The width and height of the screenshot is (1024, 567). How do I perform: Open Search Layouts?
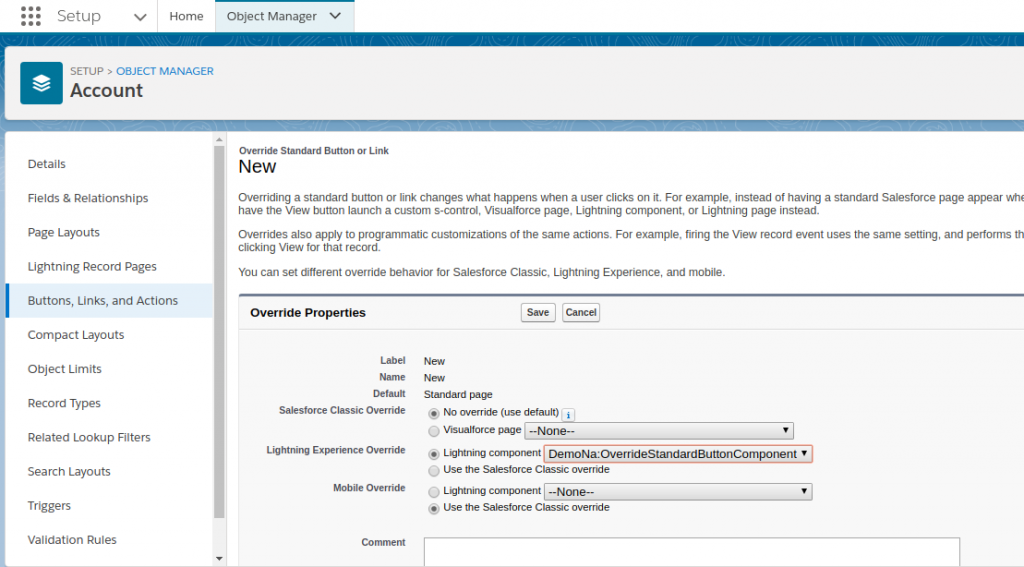coord(69,471)
